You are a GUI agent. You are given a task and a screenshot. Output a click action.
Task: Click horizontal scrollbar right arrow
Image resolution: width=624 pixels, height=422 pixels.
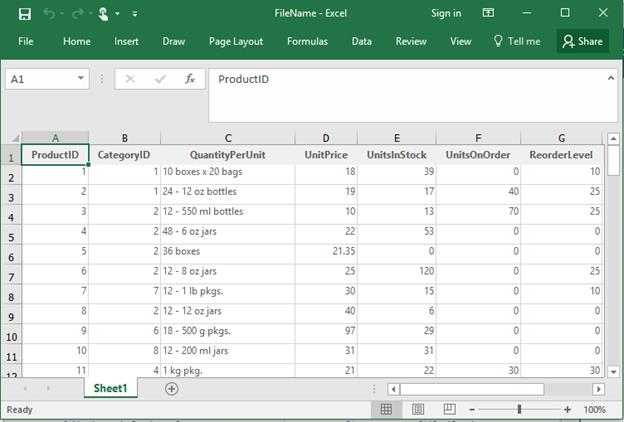coord(598,389)
